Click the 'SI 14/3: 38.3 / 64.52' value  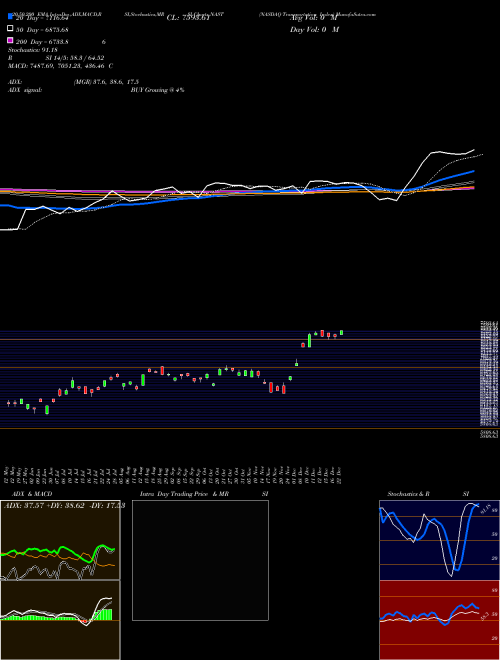(75, 58)
